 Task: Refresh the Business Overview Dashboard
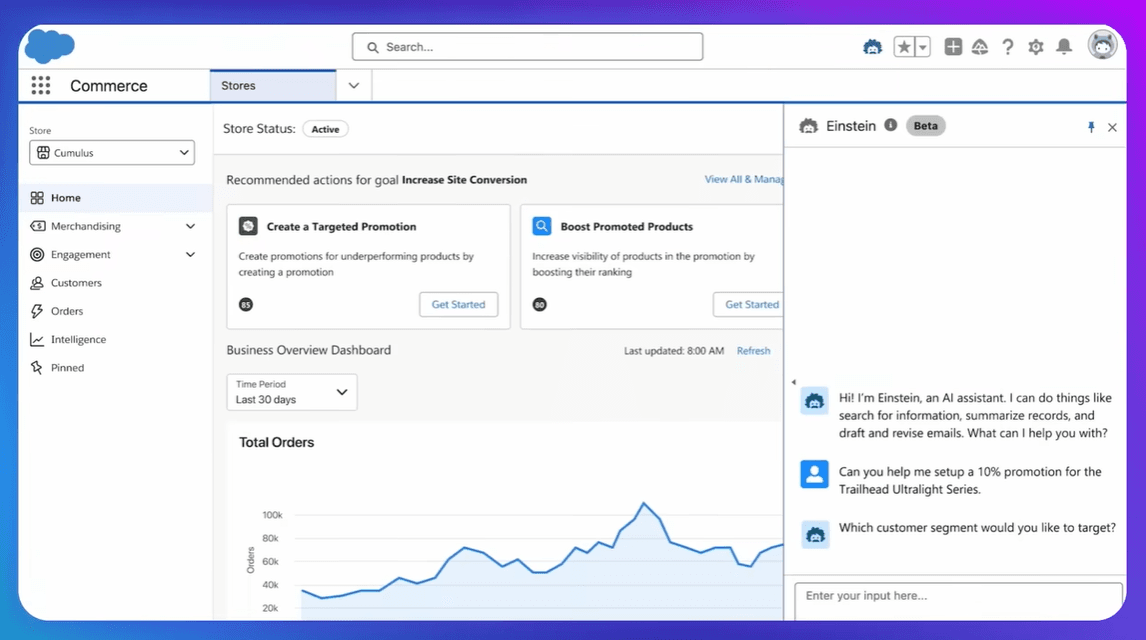754,351
